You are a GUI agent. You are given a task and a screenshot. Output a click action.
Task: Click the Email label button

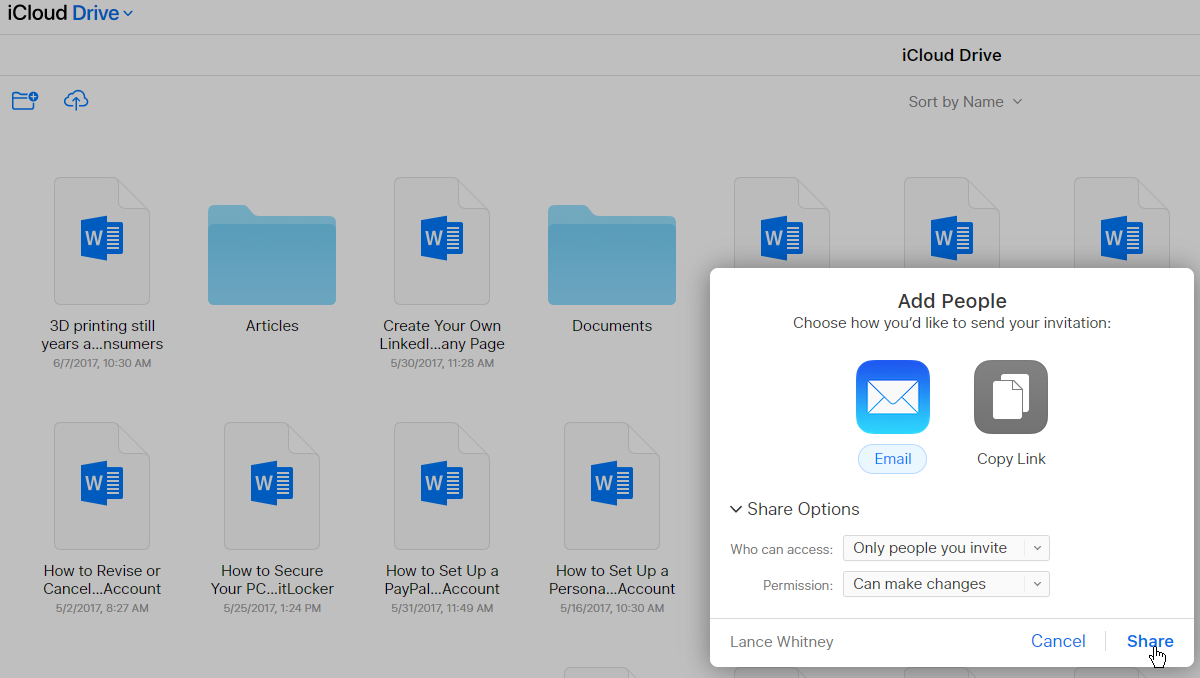(x=893, y=459)
